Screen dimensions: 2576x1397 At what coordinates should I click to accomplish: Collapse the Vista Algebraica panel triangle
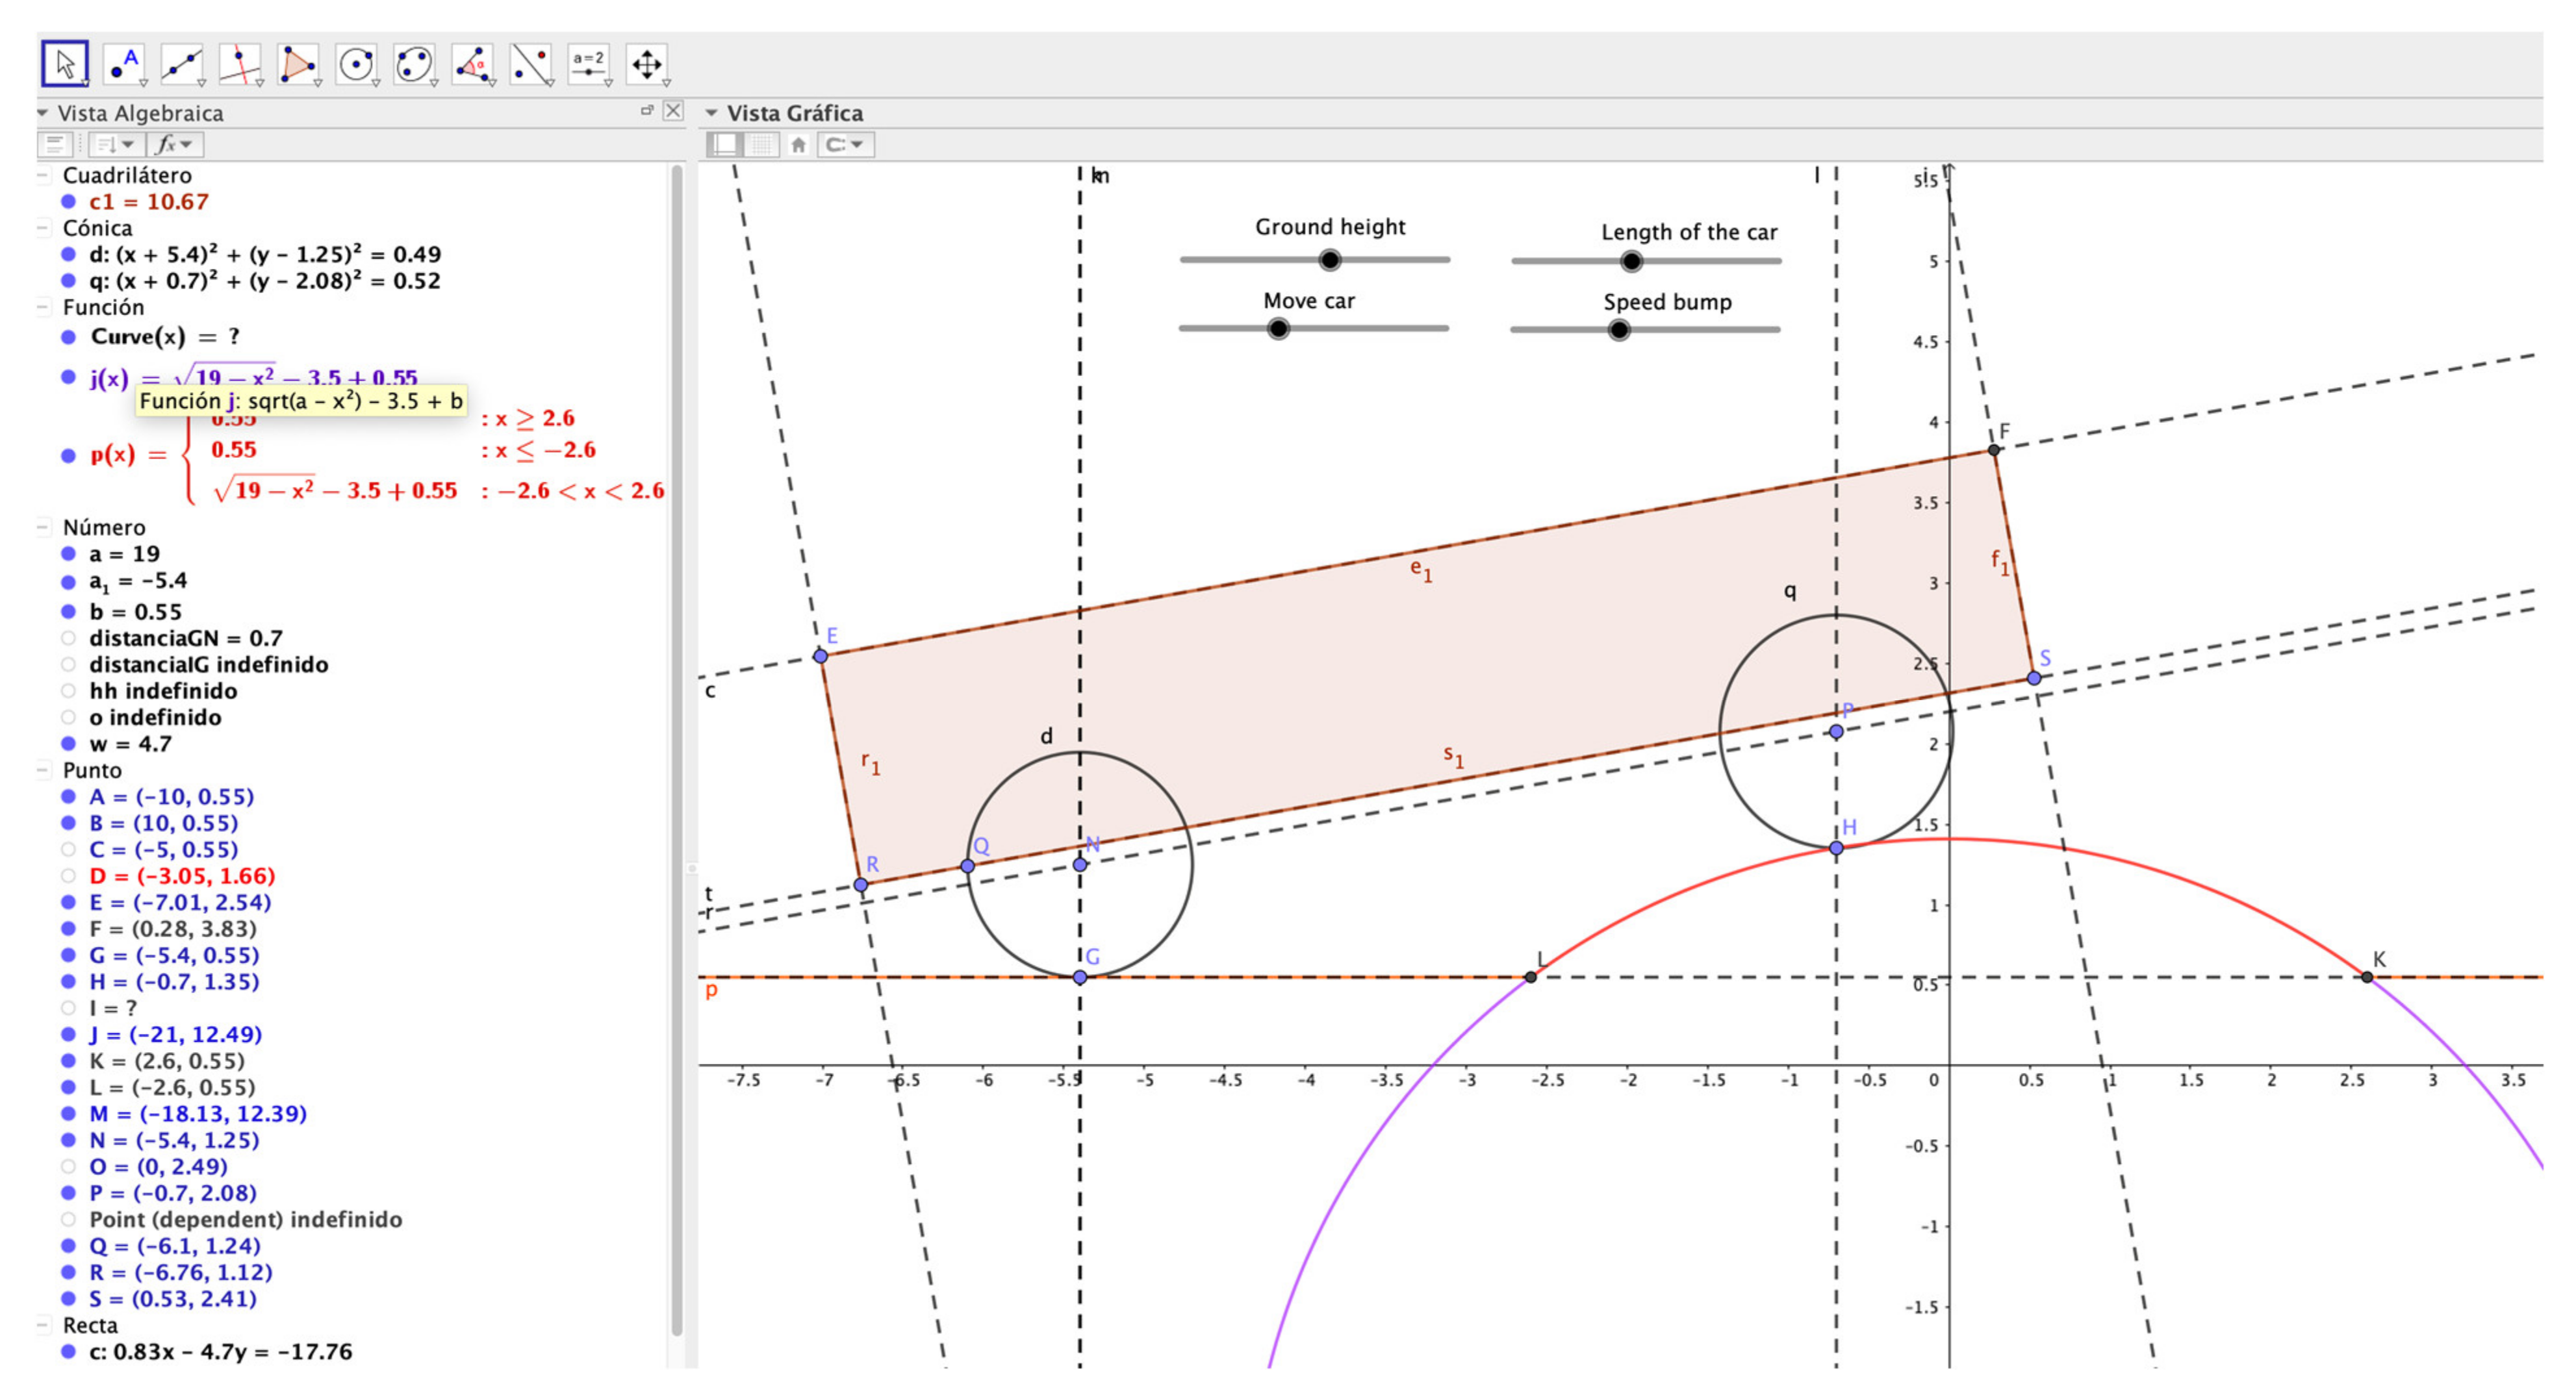pyautogui.click(x=43, y=113)
